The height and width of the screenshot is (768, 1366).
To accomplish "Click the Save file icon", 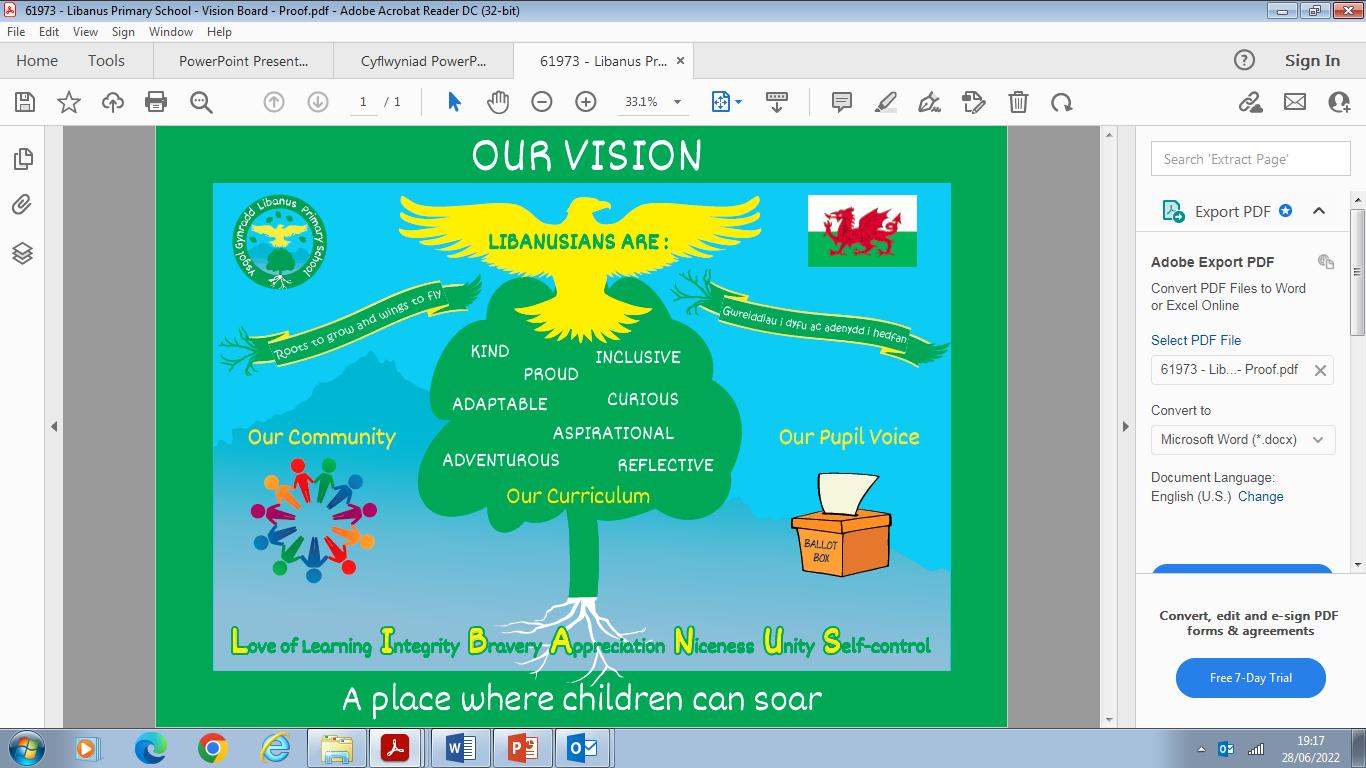I will click(x=25, y=102).
